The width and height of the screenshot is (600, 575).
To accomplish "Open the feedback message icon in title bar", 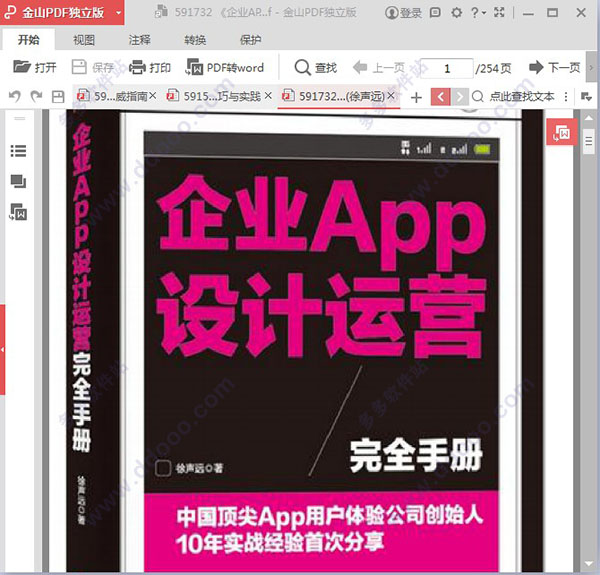I will (435, 13).
